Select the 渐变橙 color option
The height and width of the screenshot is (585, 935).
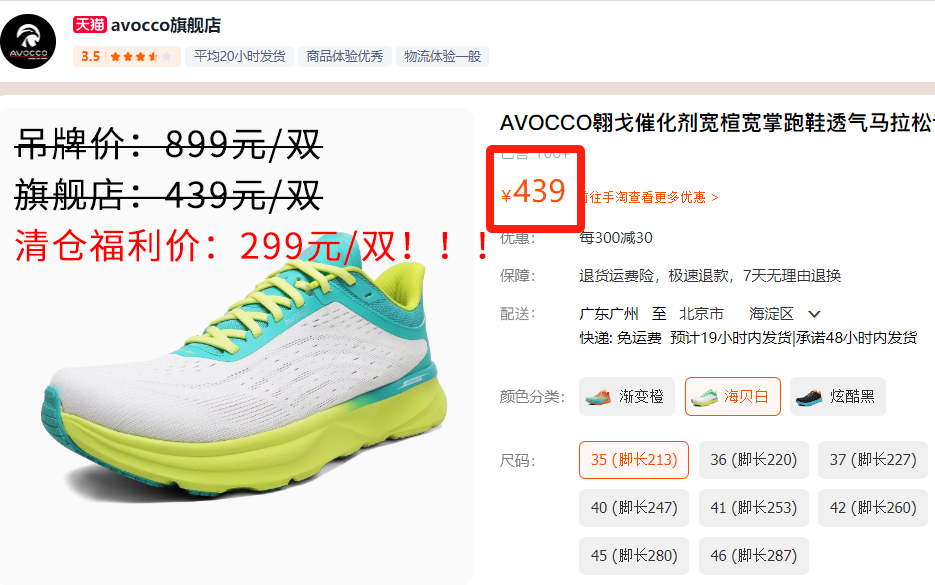pyautogui.click(x=627, y=397)
